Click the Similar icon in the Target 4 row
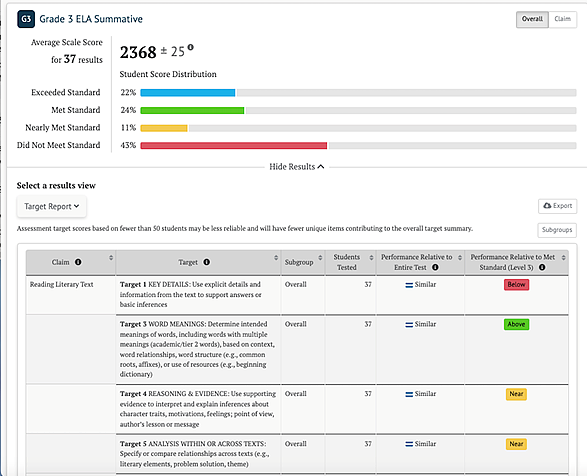The image size is (587, 476). 409,394
